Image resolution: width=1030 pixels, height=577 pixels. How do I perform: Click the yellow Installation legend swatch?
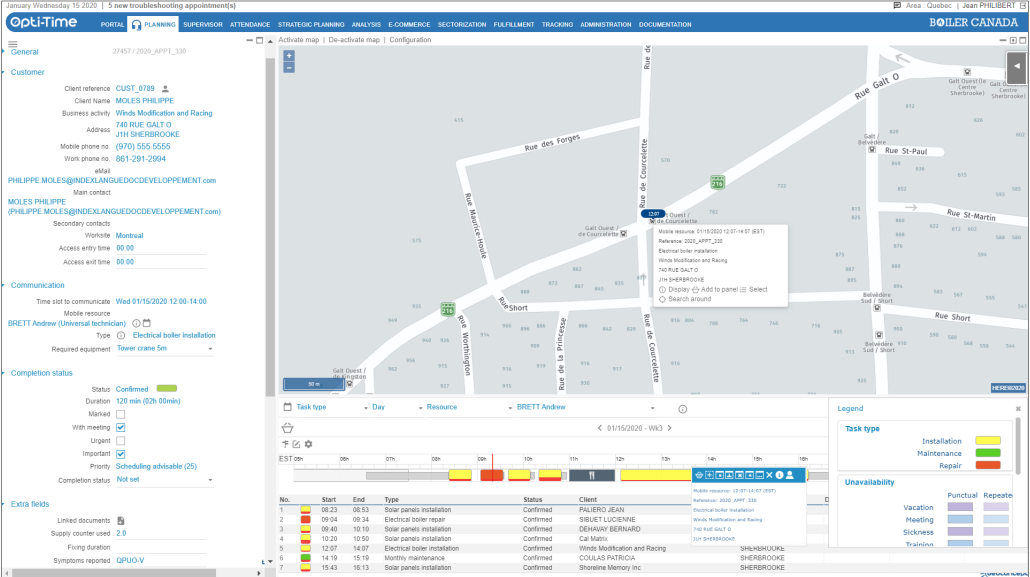click(988, 441)
